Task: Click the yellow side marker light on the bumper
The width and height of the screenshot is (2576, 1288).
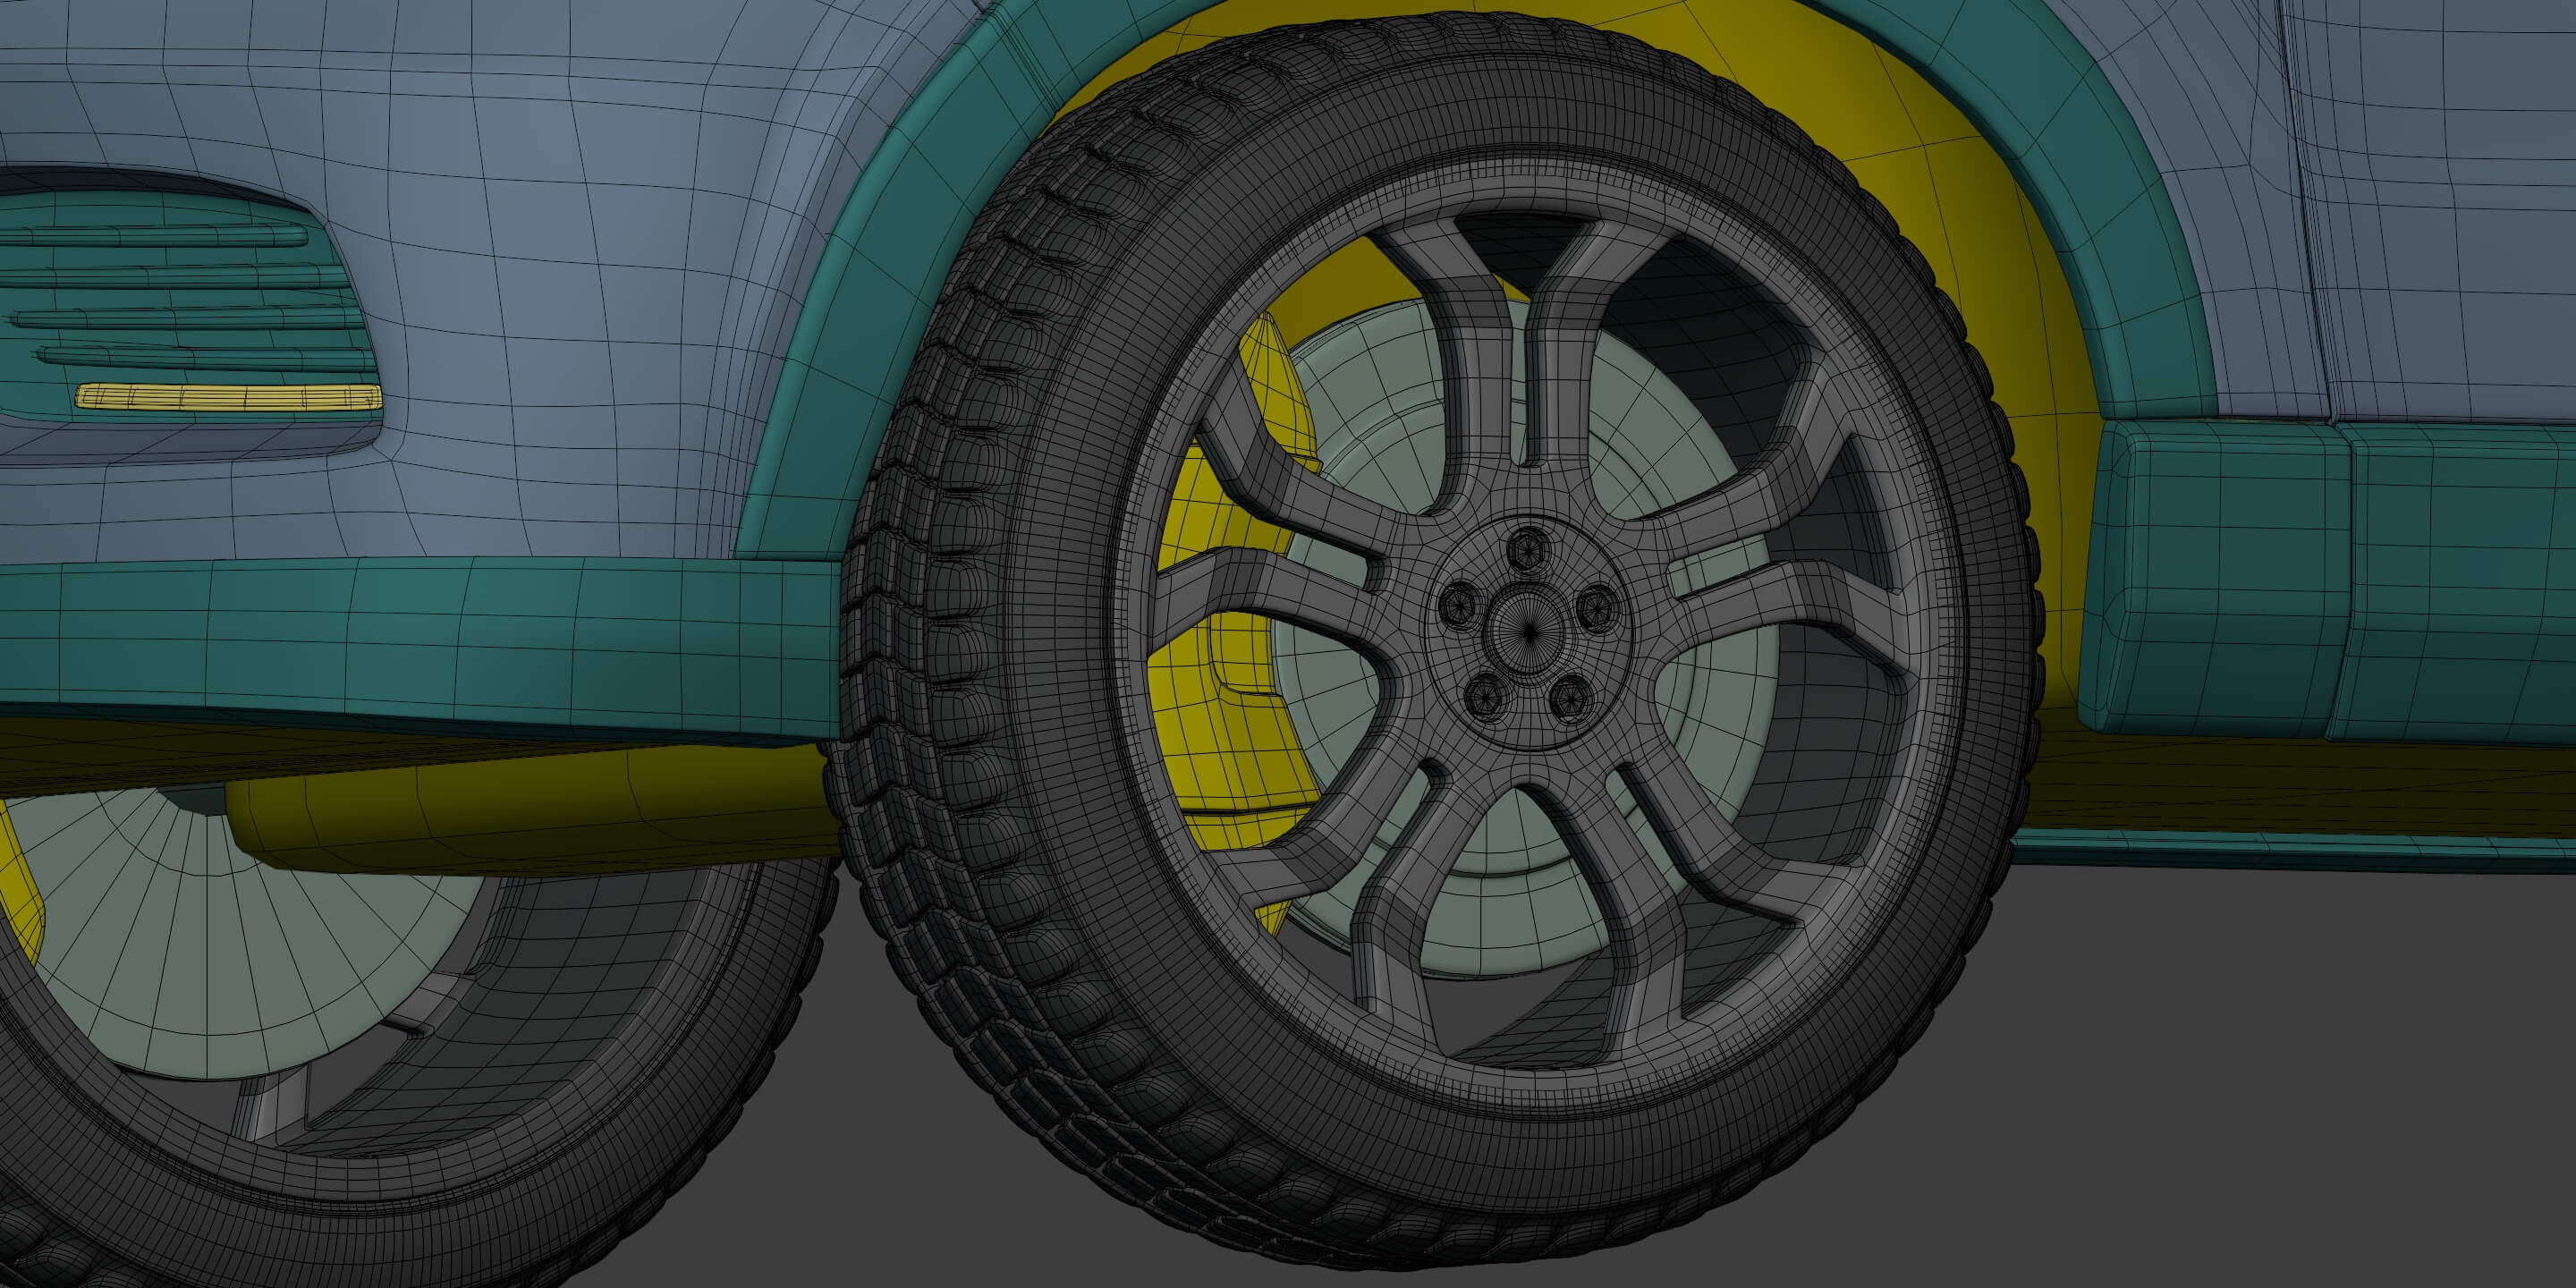Action: point(228,397)
